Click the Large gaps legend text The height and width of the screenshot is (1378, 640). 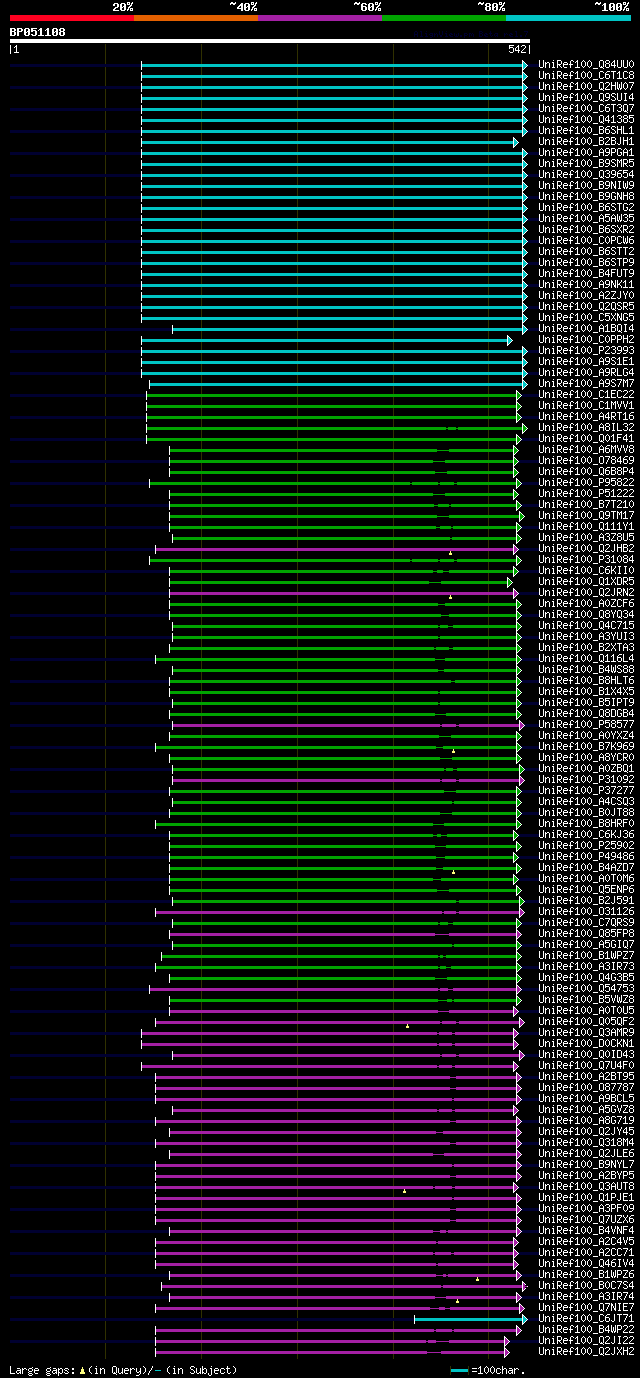[x=123, y=1370]
